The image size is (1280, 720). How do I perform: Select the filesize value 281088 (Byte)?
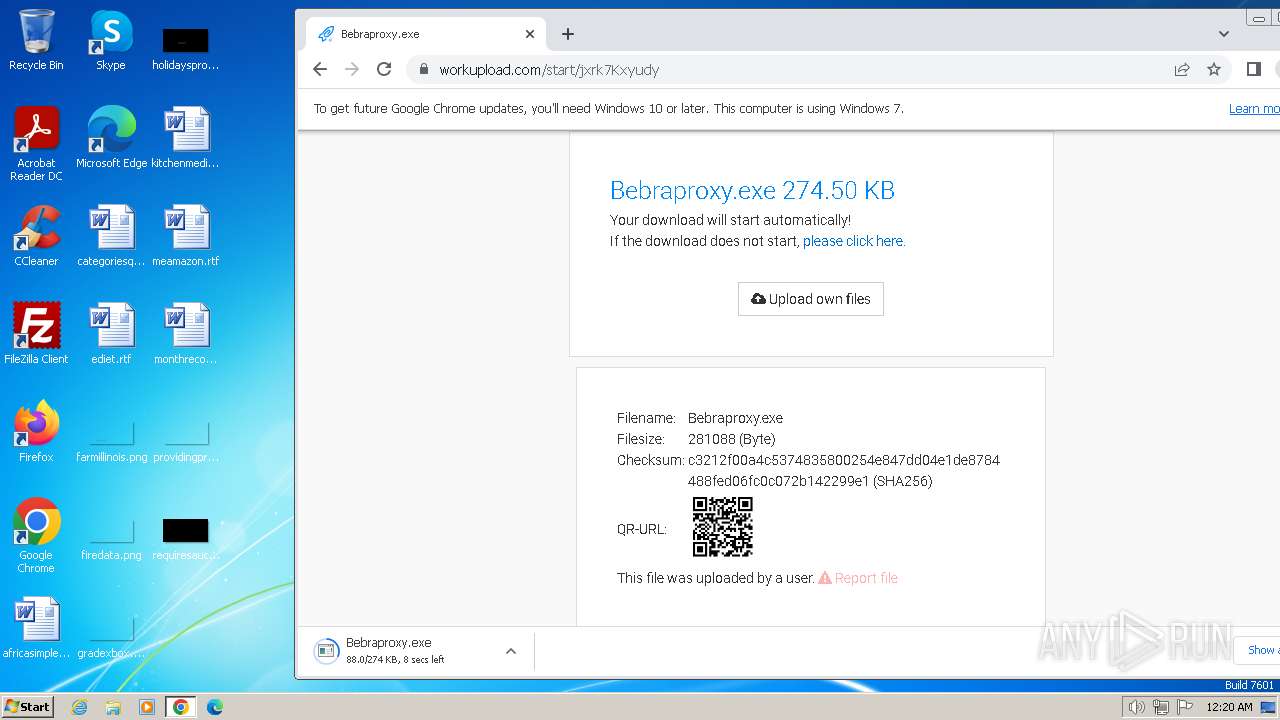click(x=732, y=439)
